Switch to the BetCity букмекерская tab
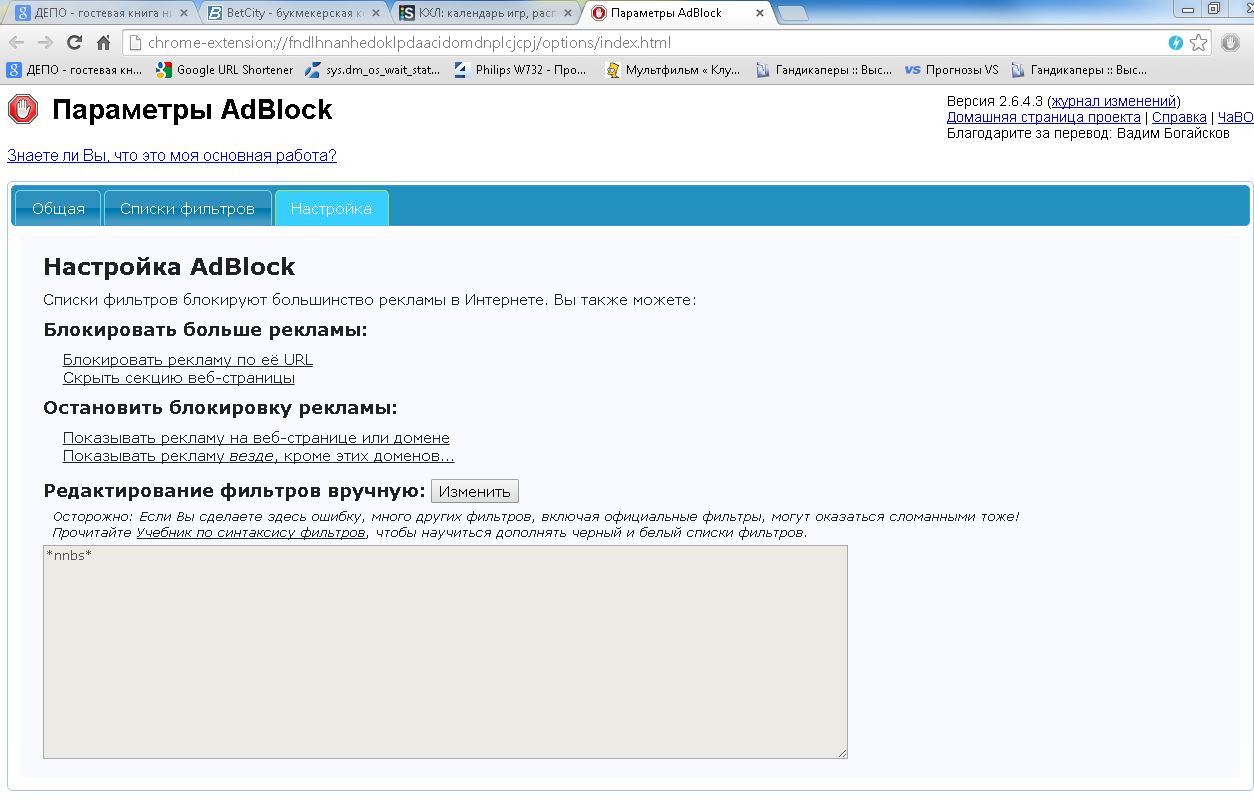Image resolution: width=1254 pixels, height=810 pixels. tap(292, 14)
